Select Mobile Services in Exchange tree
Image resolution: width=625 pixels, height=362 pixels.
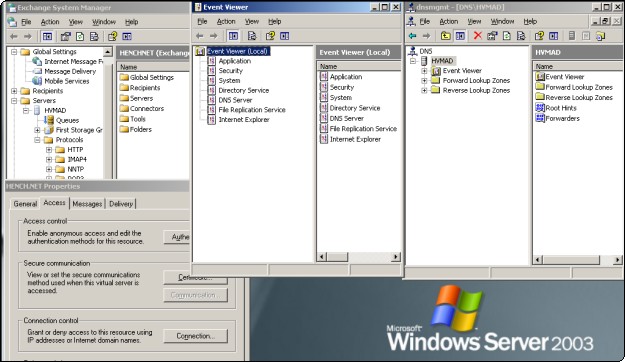[67, 81]
